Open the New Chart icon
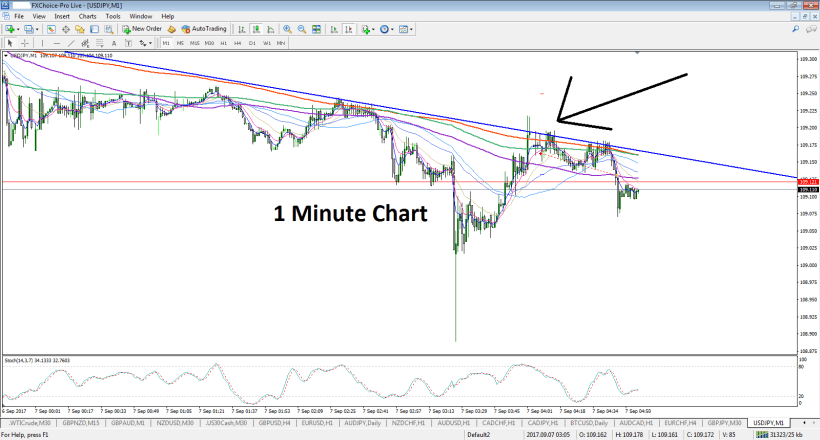Image resolution: width=820 pixels, height=440 pixels. click(x=9, y=29)
